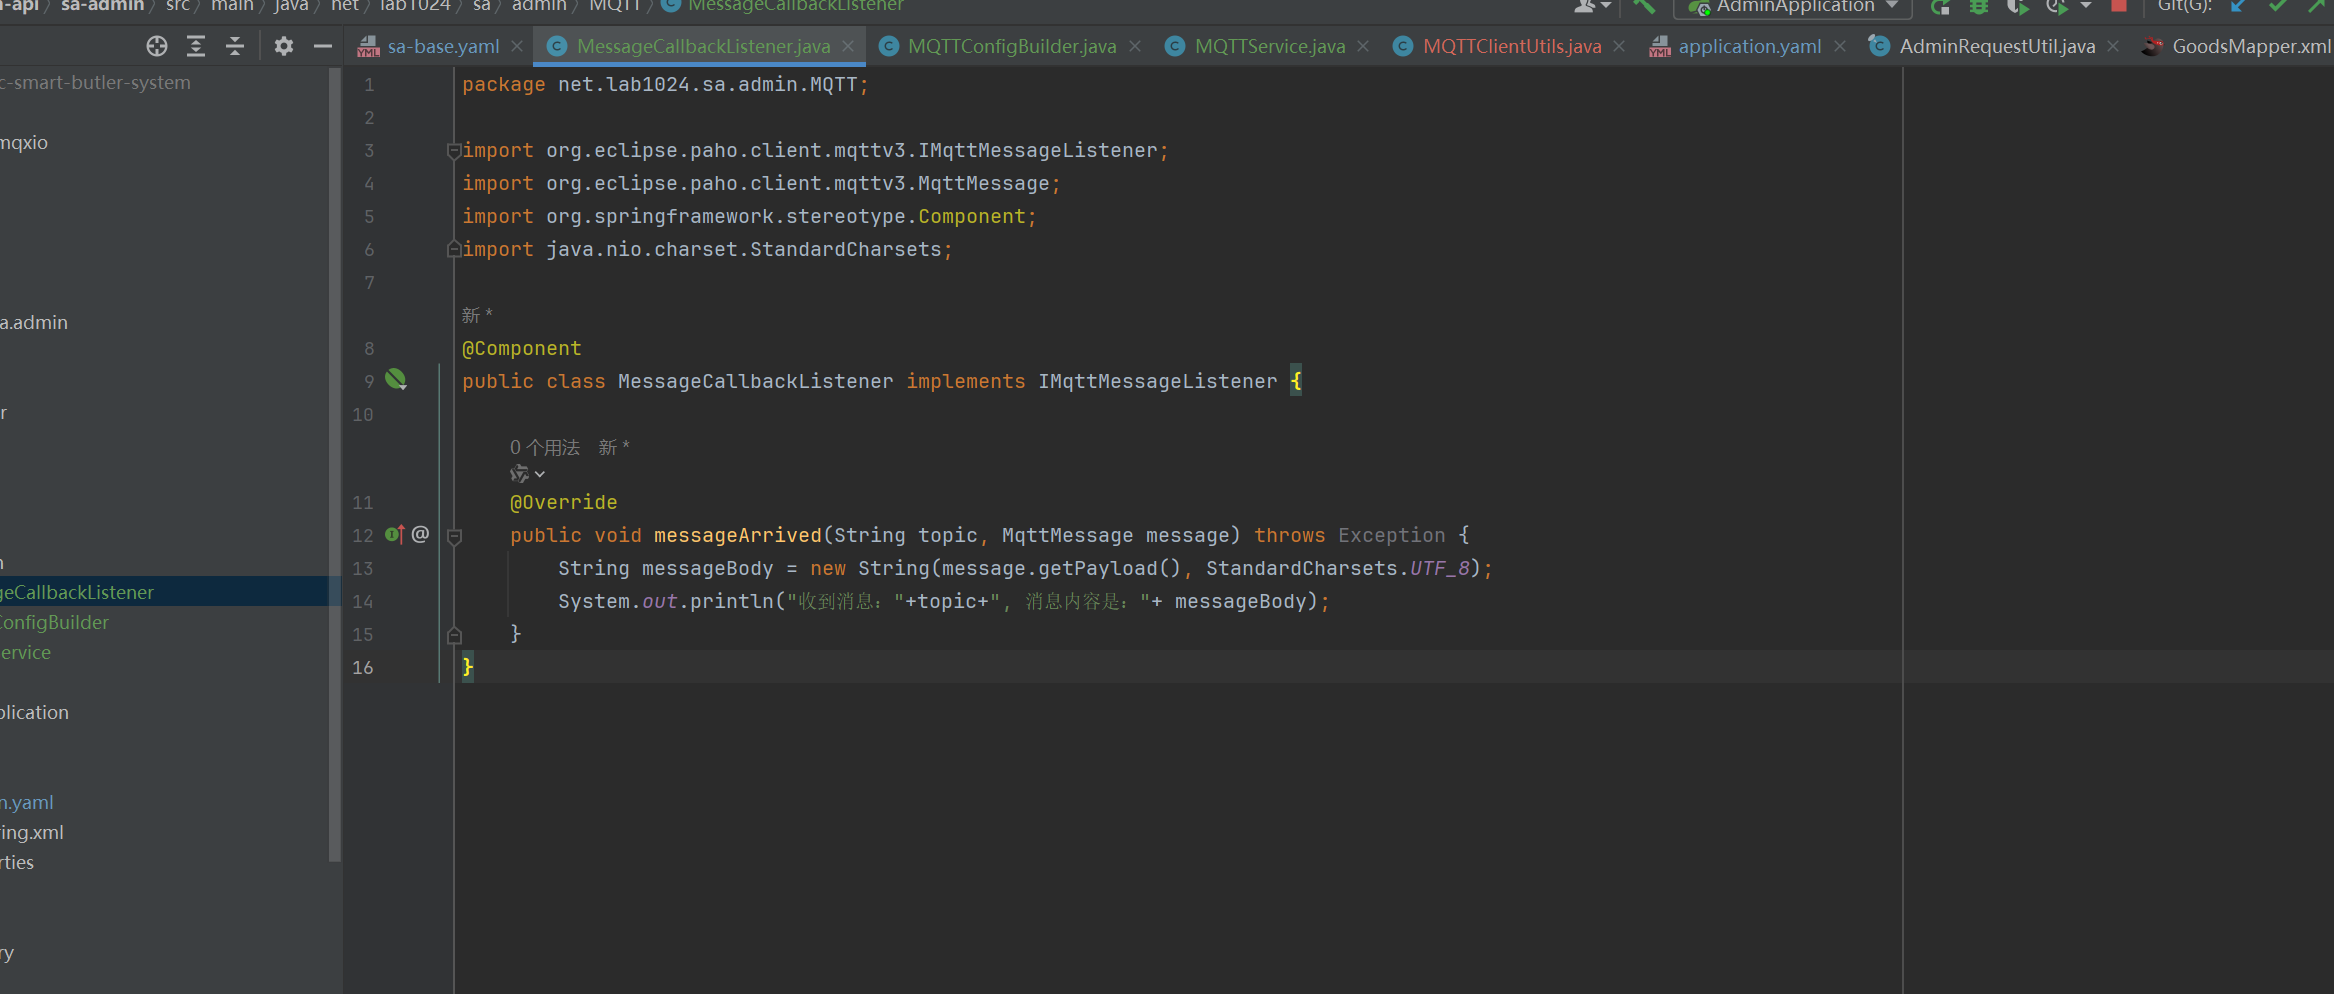The width and height of the screenshot is (2334, 994).
Task: Click 'MQTT' in the breadcrumb path
Action: pos(615,6)
